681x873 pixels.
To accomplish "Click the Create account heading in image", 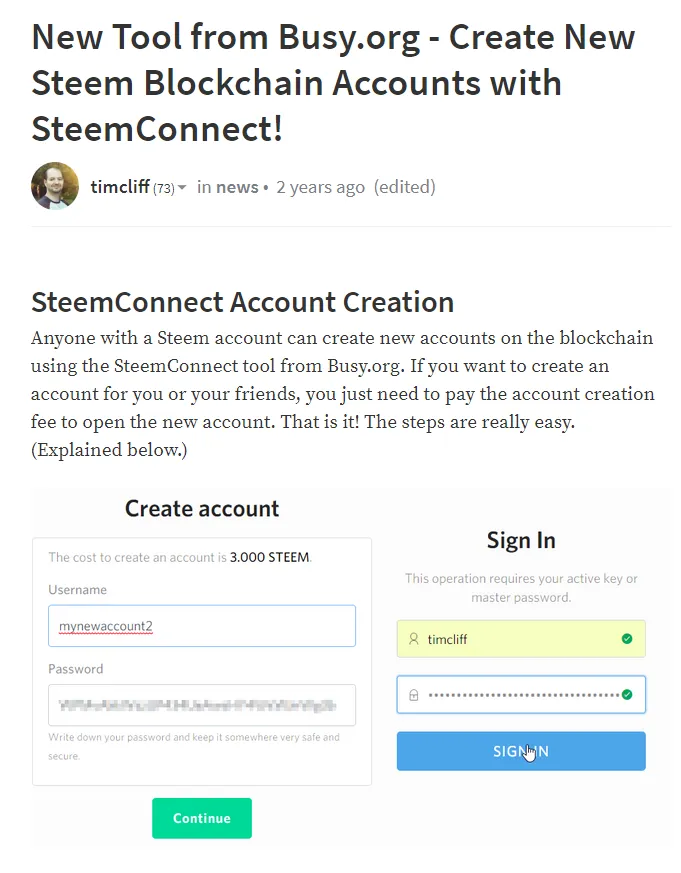I will coord(202,508).
